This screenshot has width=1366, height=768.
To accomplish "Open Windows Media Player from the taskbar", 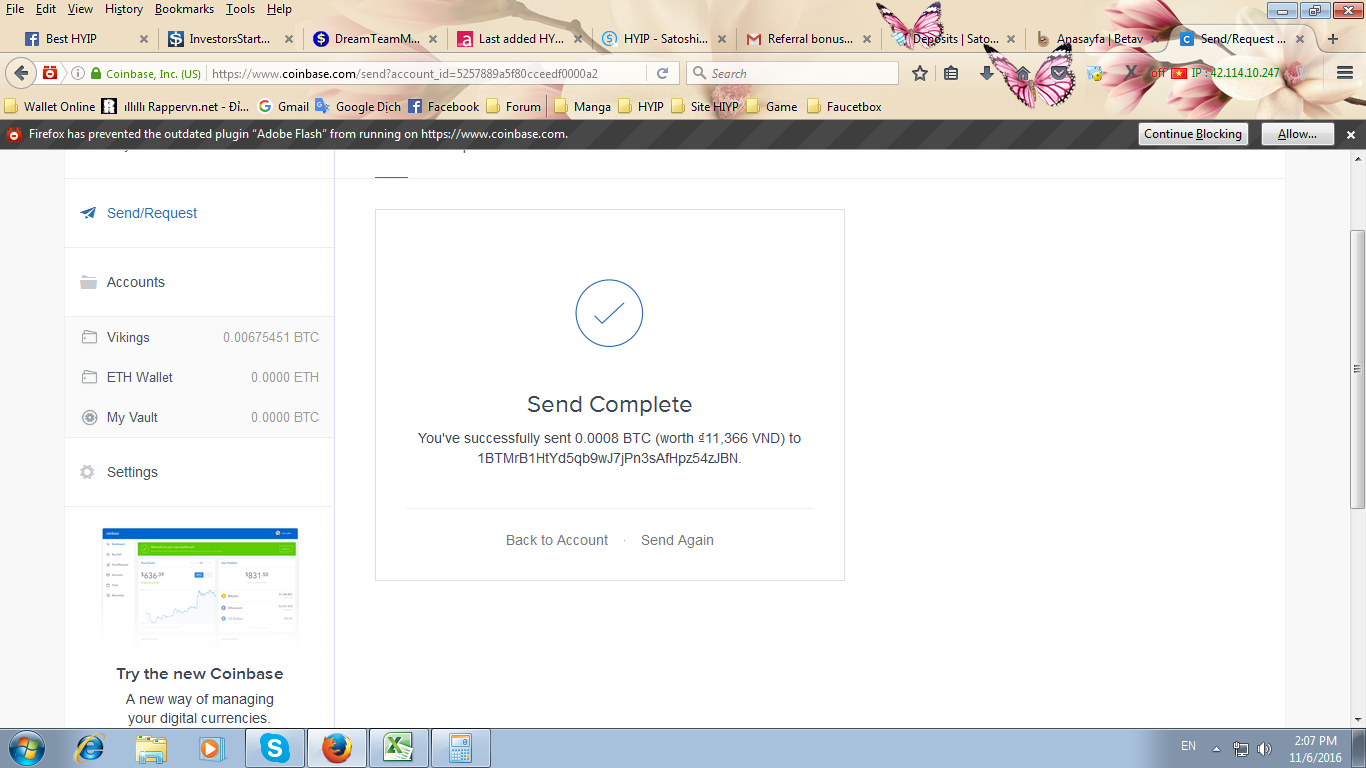I will [211, 748].
